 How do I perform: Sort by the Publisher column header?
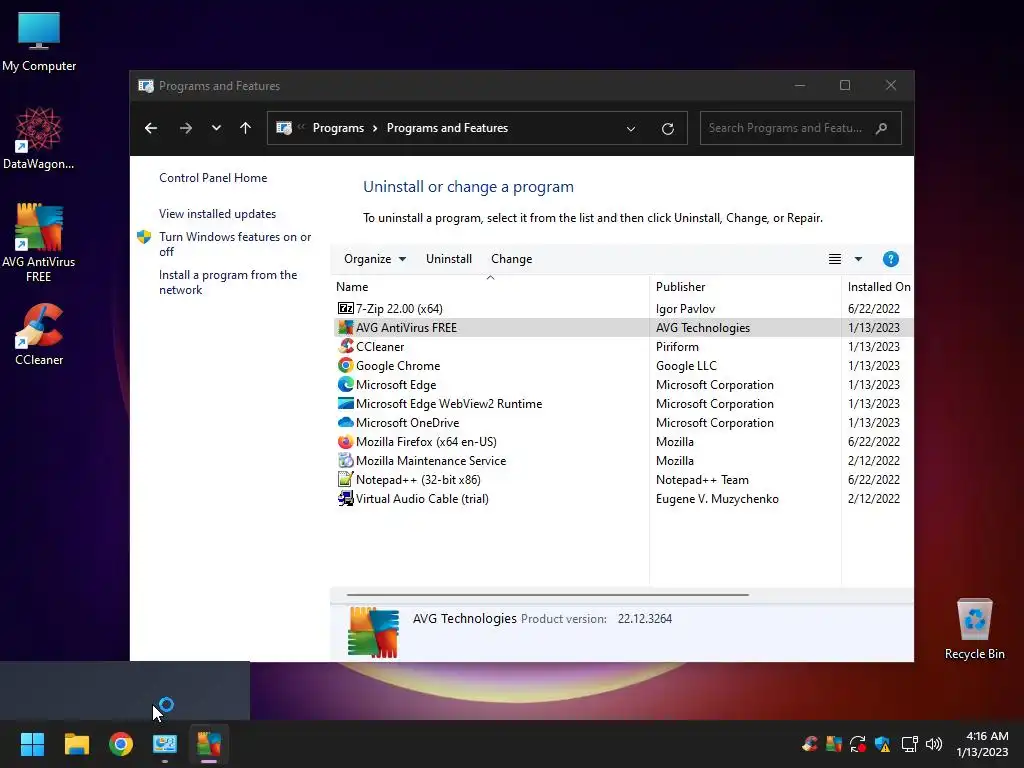click(746, 287)
